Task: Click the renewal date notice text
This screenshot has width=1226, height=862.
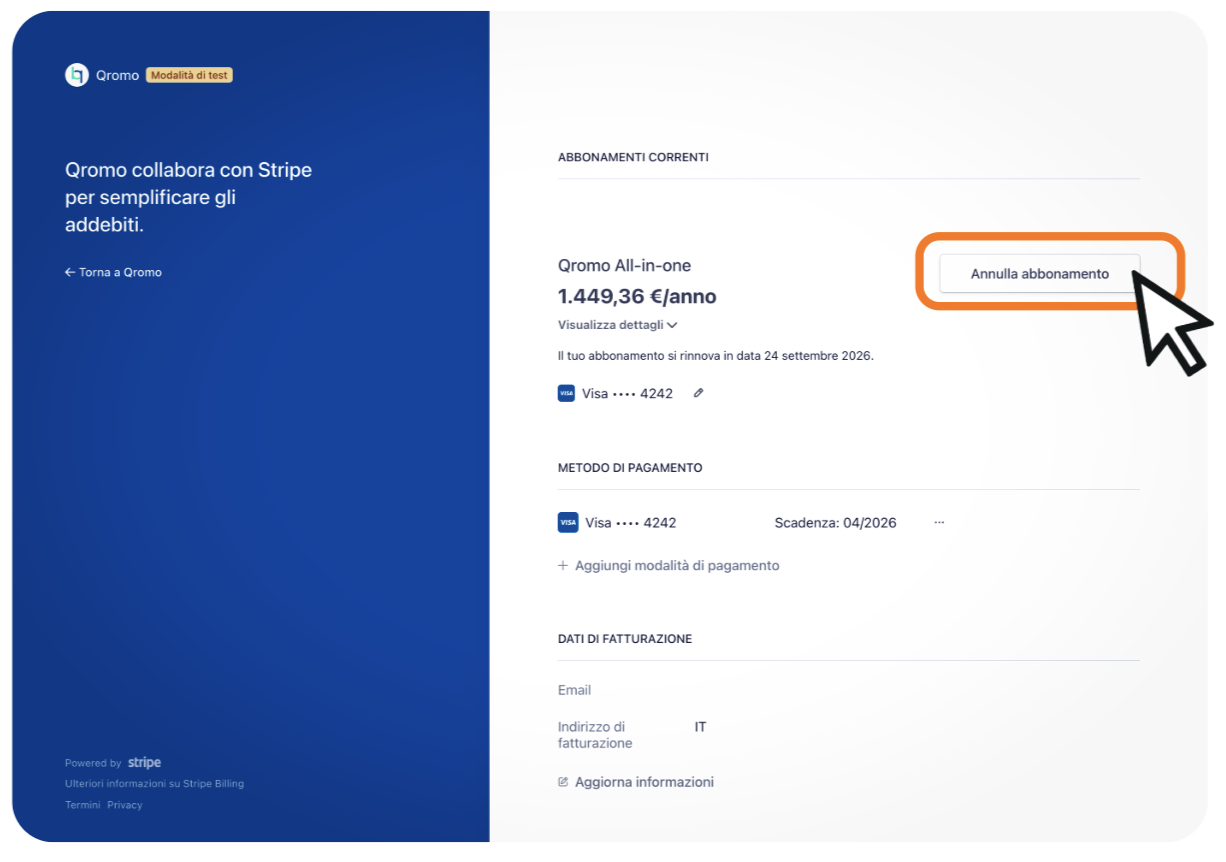Action: click(716, 355)
